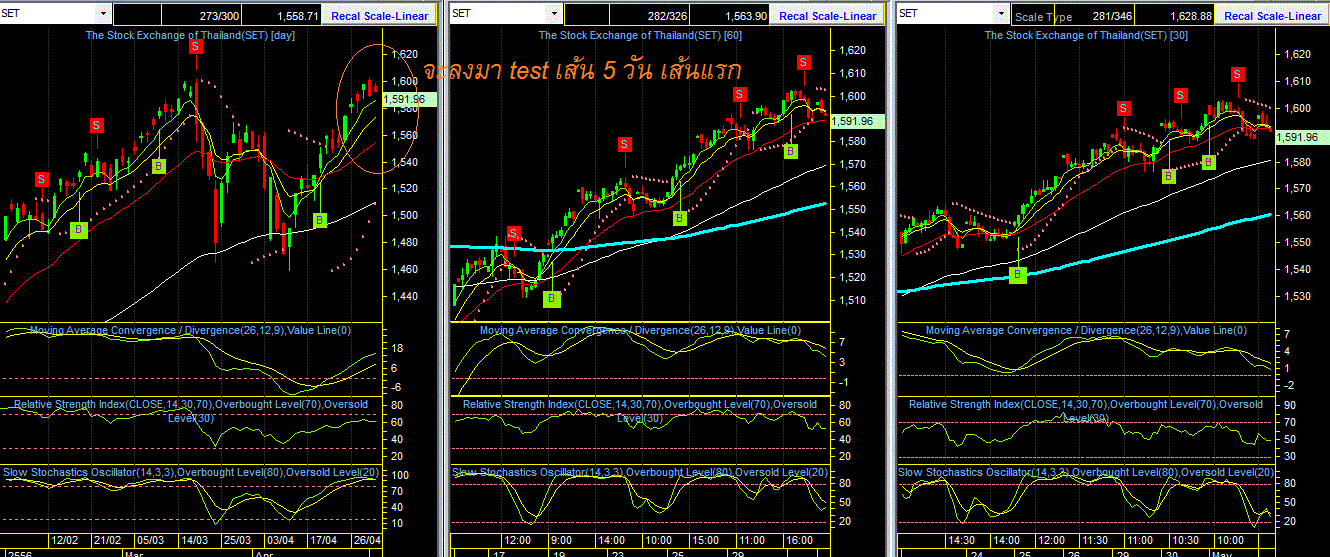
Task: Click the 12/02 date label on day axis
Action: [65, 539]
